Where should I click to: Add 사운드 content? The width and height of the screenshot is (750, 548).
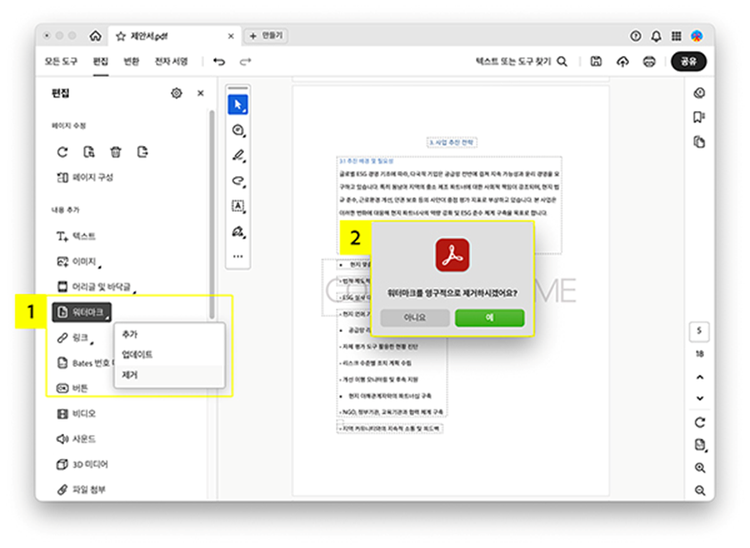point(76,439)
